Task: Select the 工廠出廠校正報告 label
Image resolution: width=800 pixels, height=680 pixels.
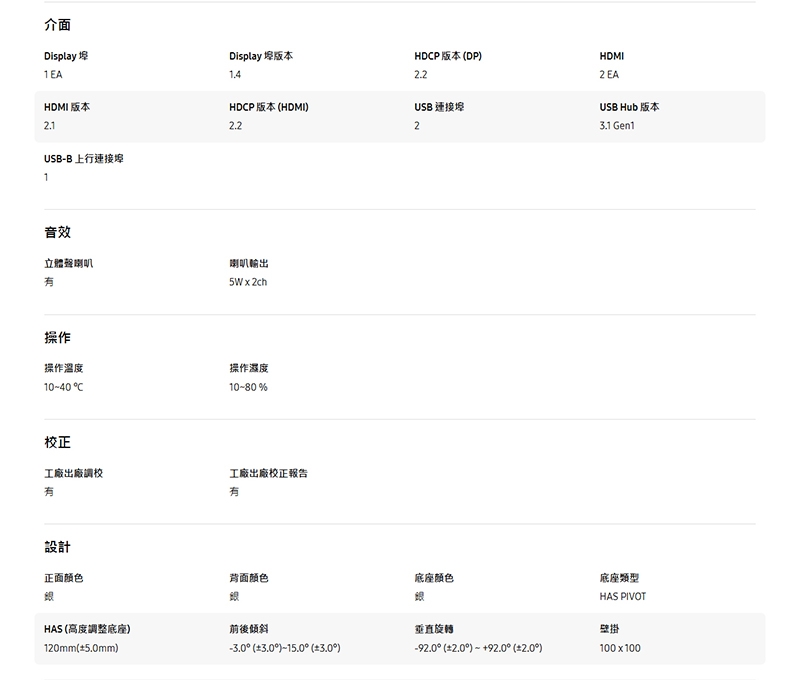Action: click(x=268, y=473)
